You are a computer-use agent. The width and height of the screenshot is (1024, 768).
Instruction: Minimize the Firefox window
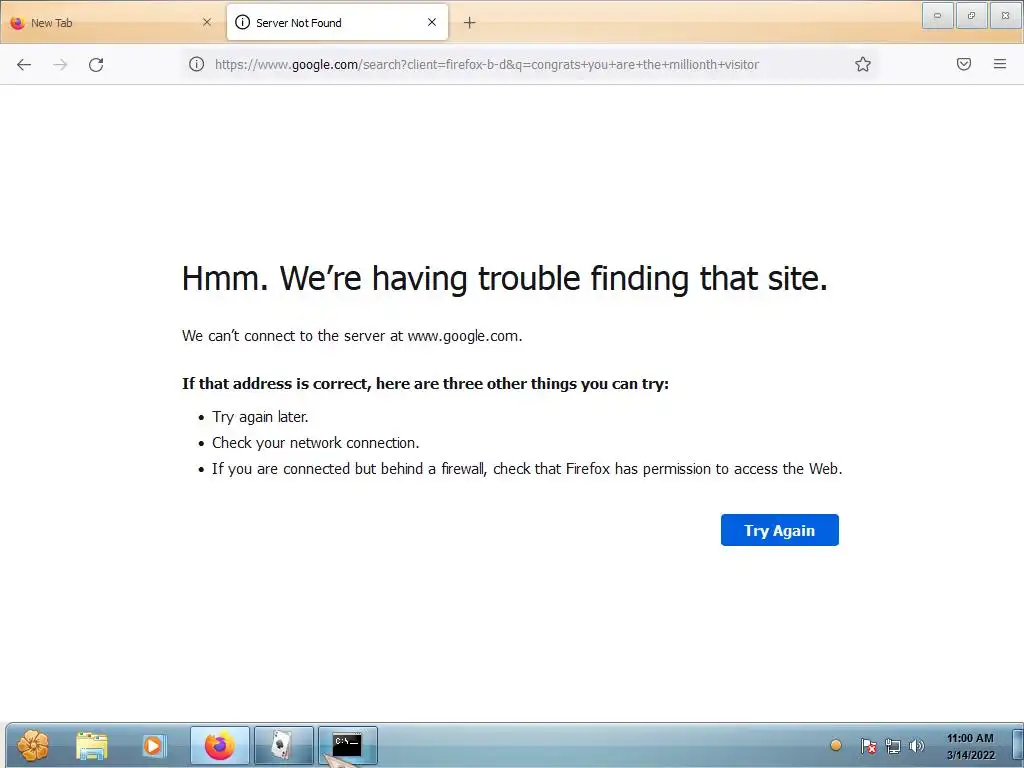click(x=937, y=16)
